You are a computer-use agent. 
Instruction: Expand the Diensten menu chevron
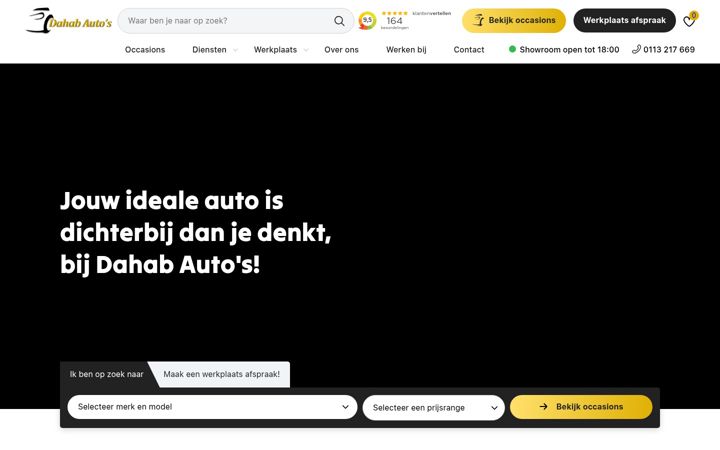coord(236,50)
